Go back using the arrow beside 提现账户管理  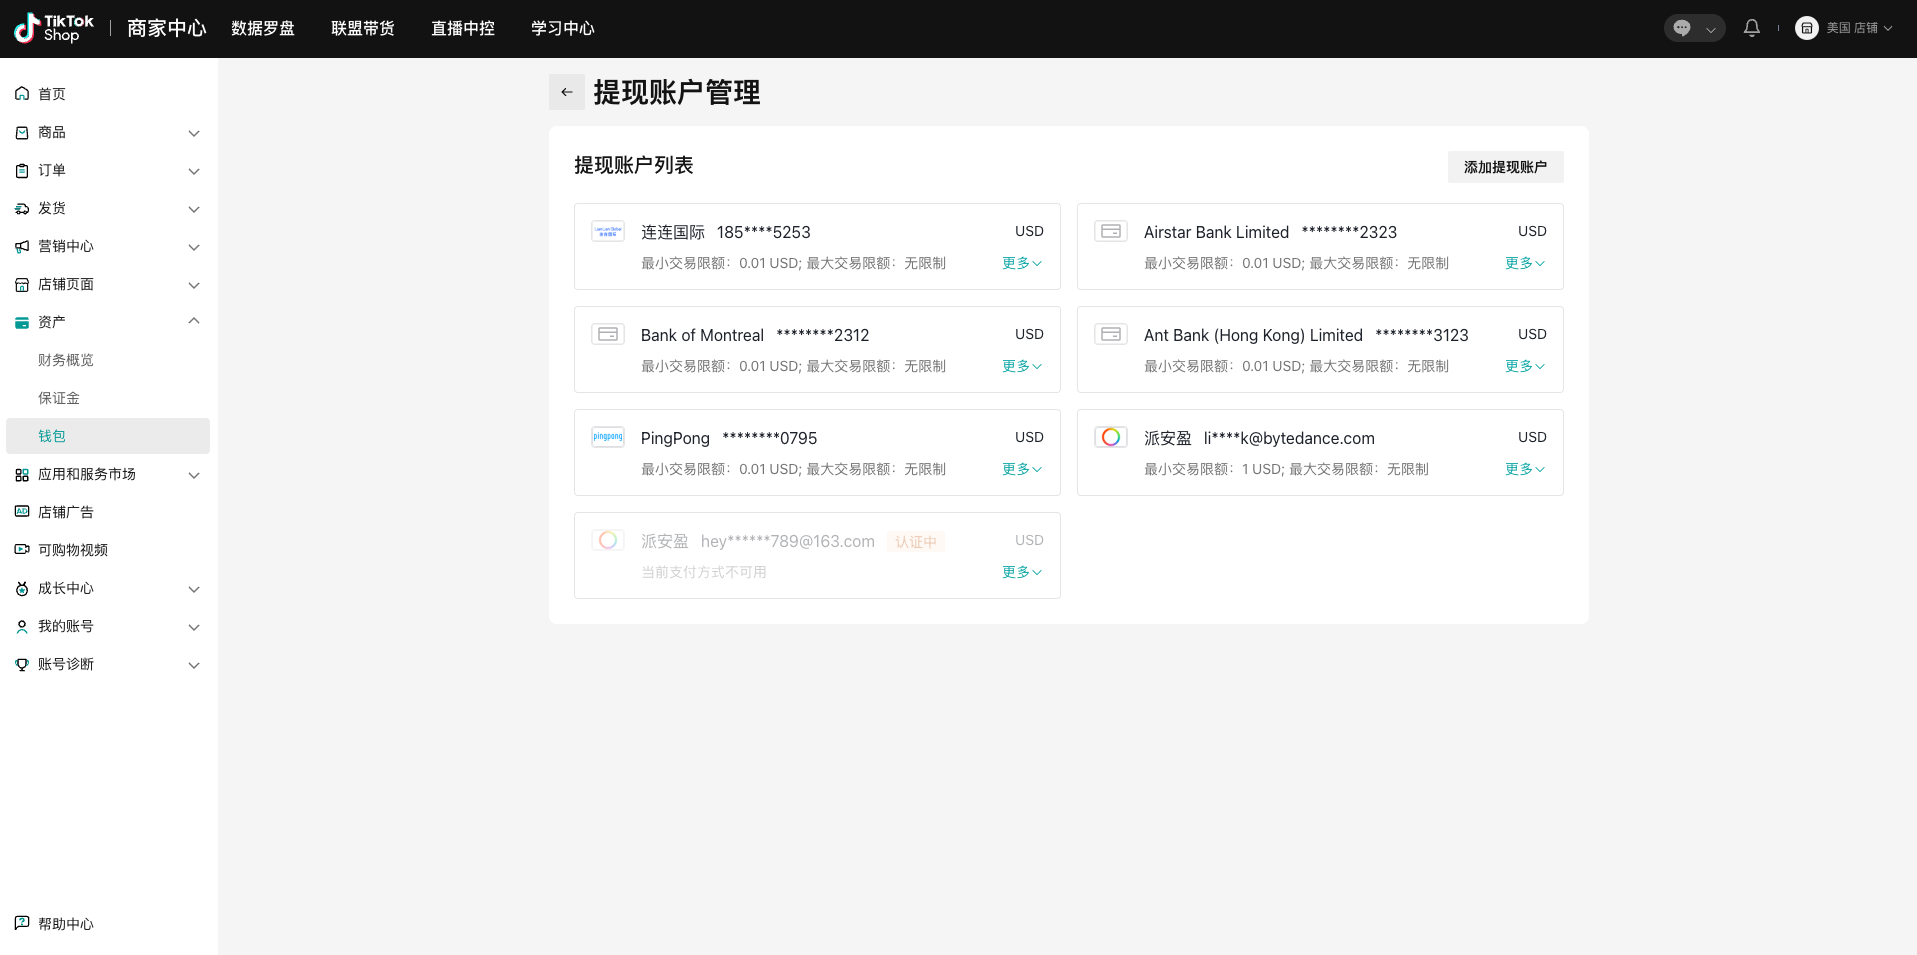567,92
